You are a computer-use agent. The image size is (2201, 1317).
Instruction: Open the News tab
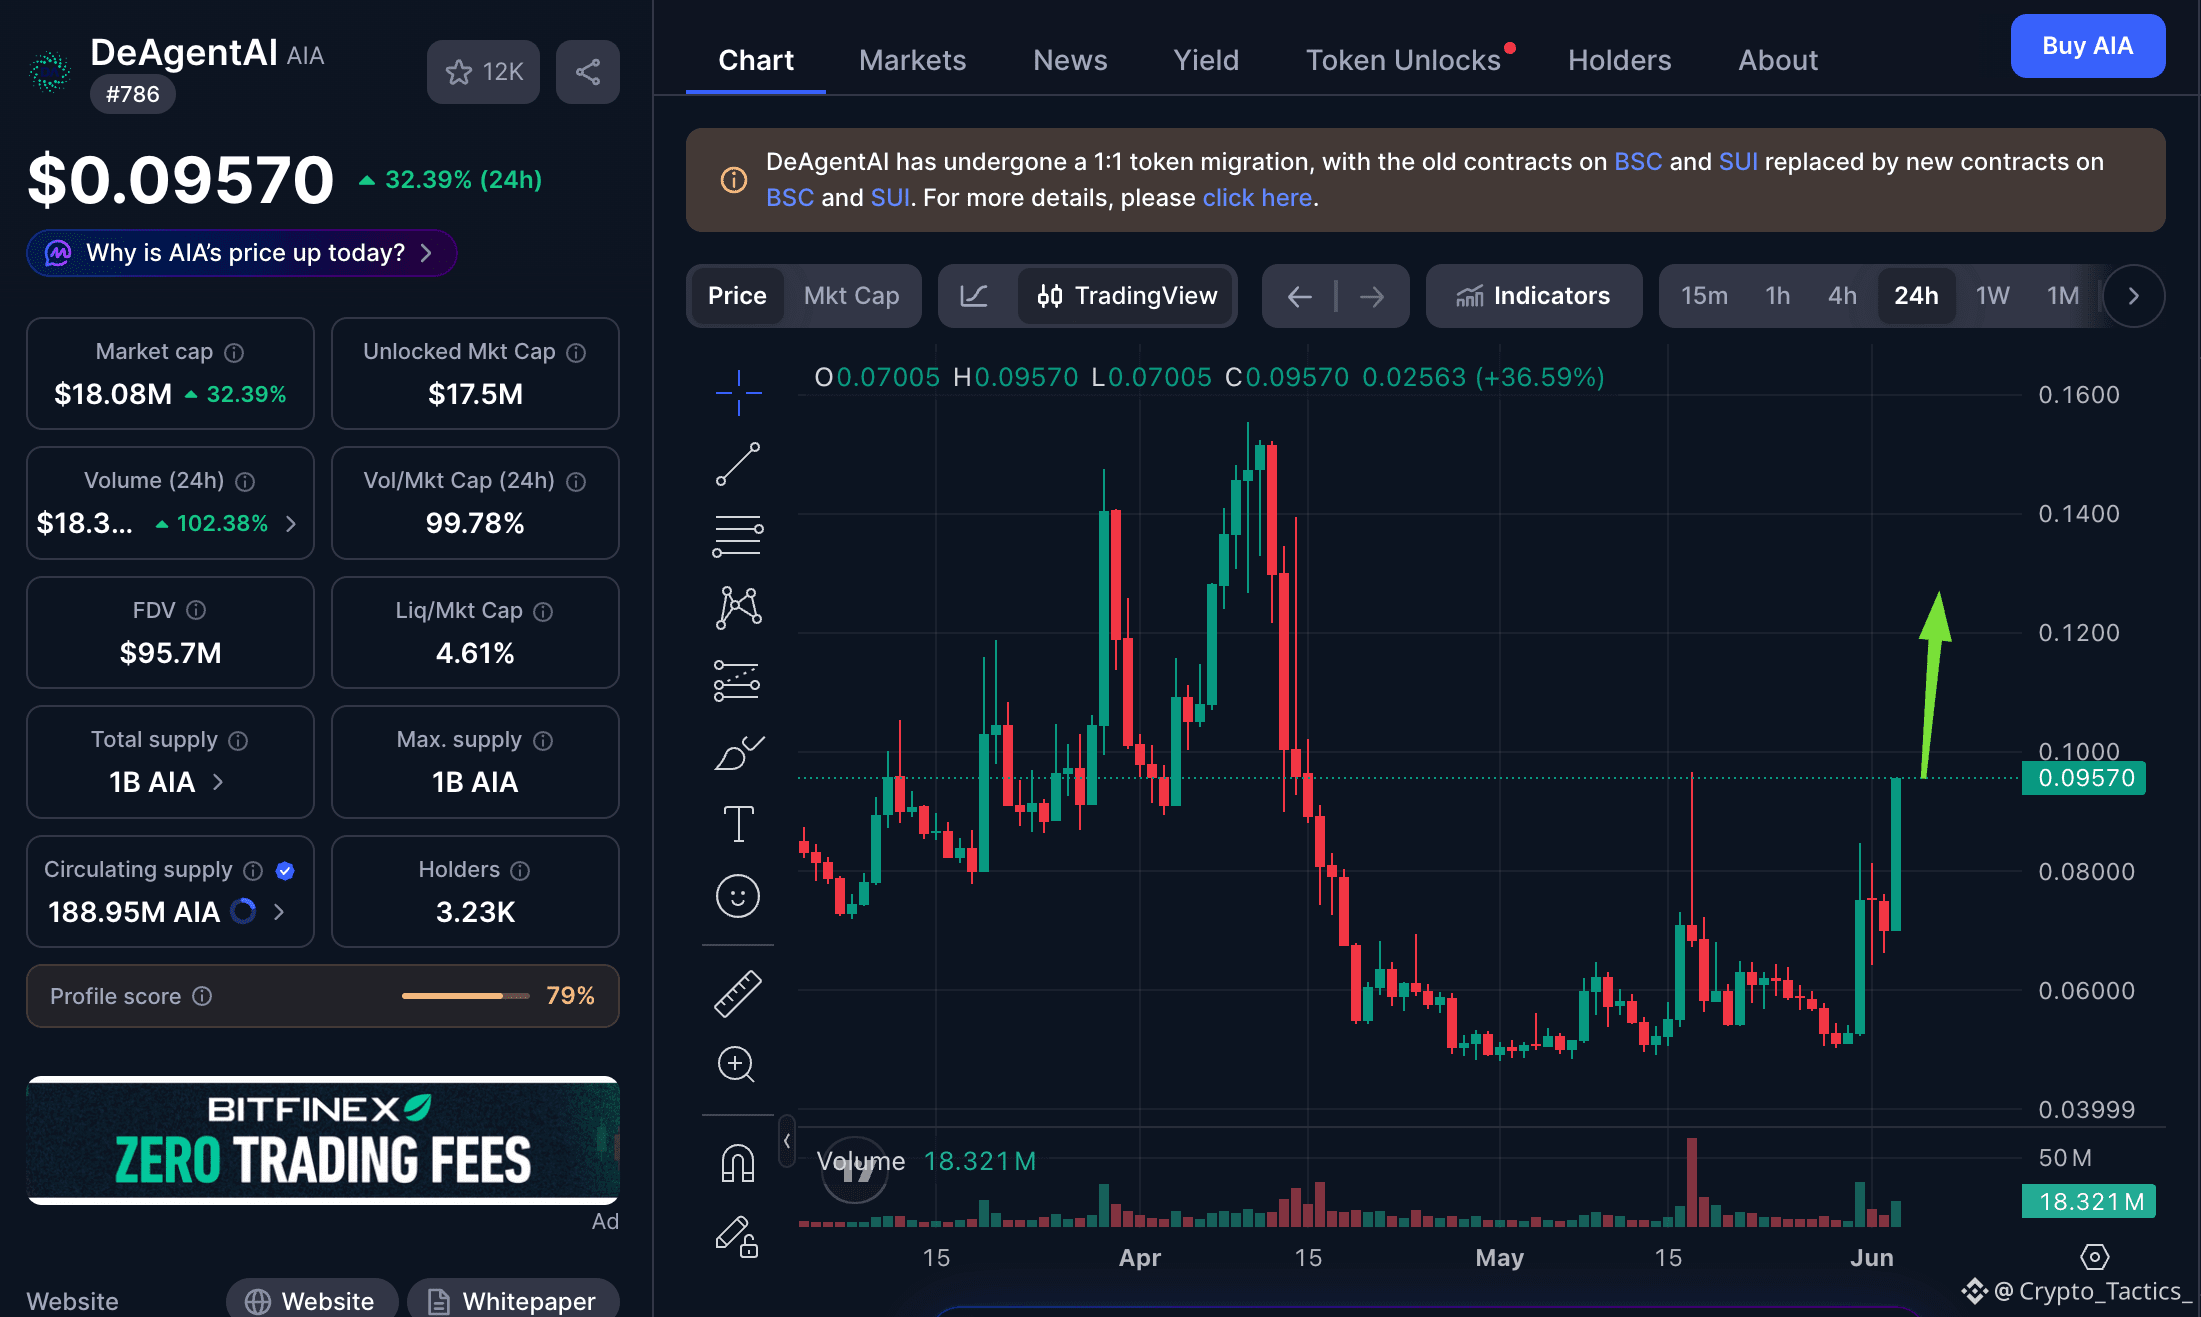tap(1070, 60)
